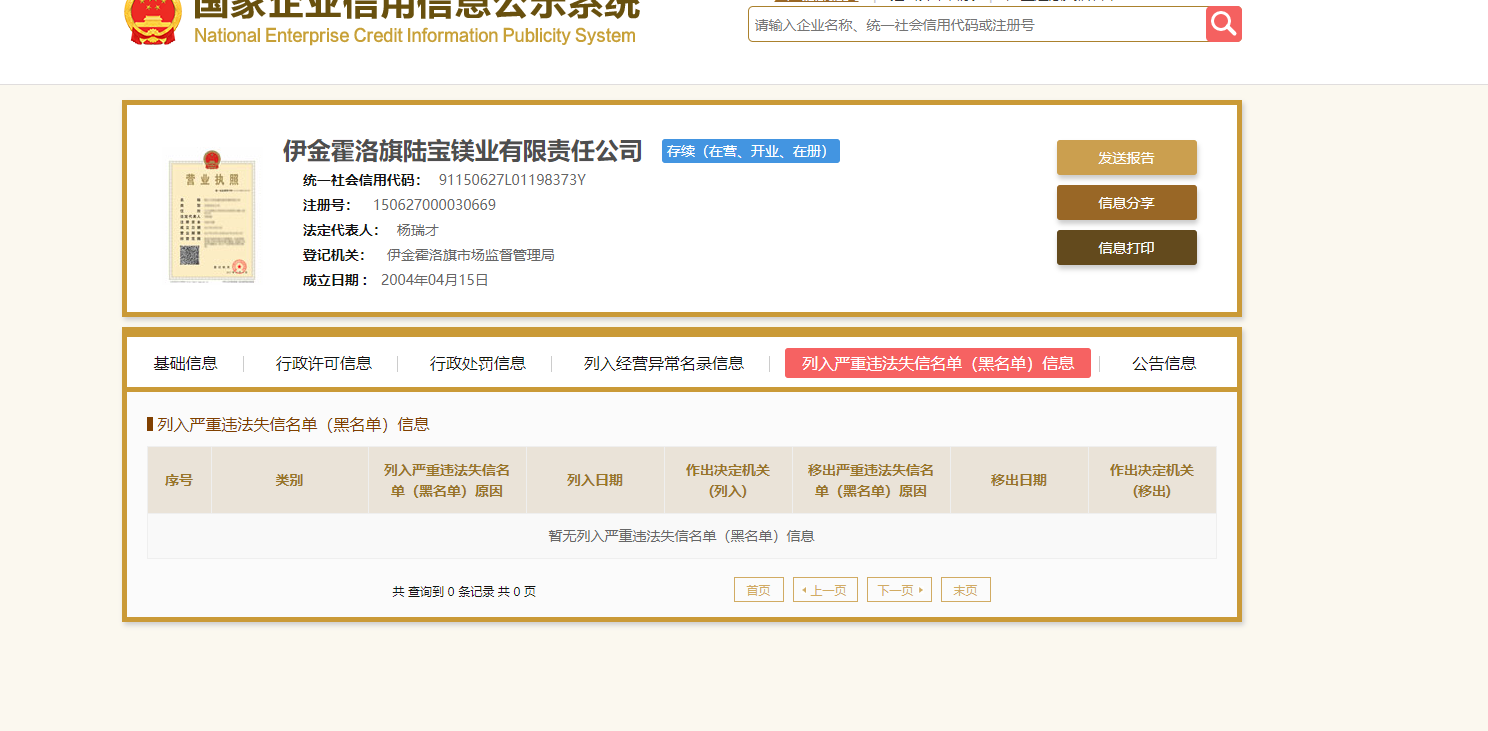Click the national emblem logo

(152, 22)
